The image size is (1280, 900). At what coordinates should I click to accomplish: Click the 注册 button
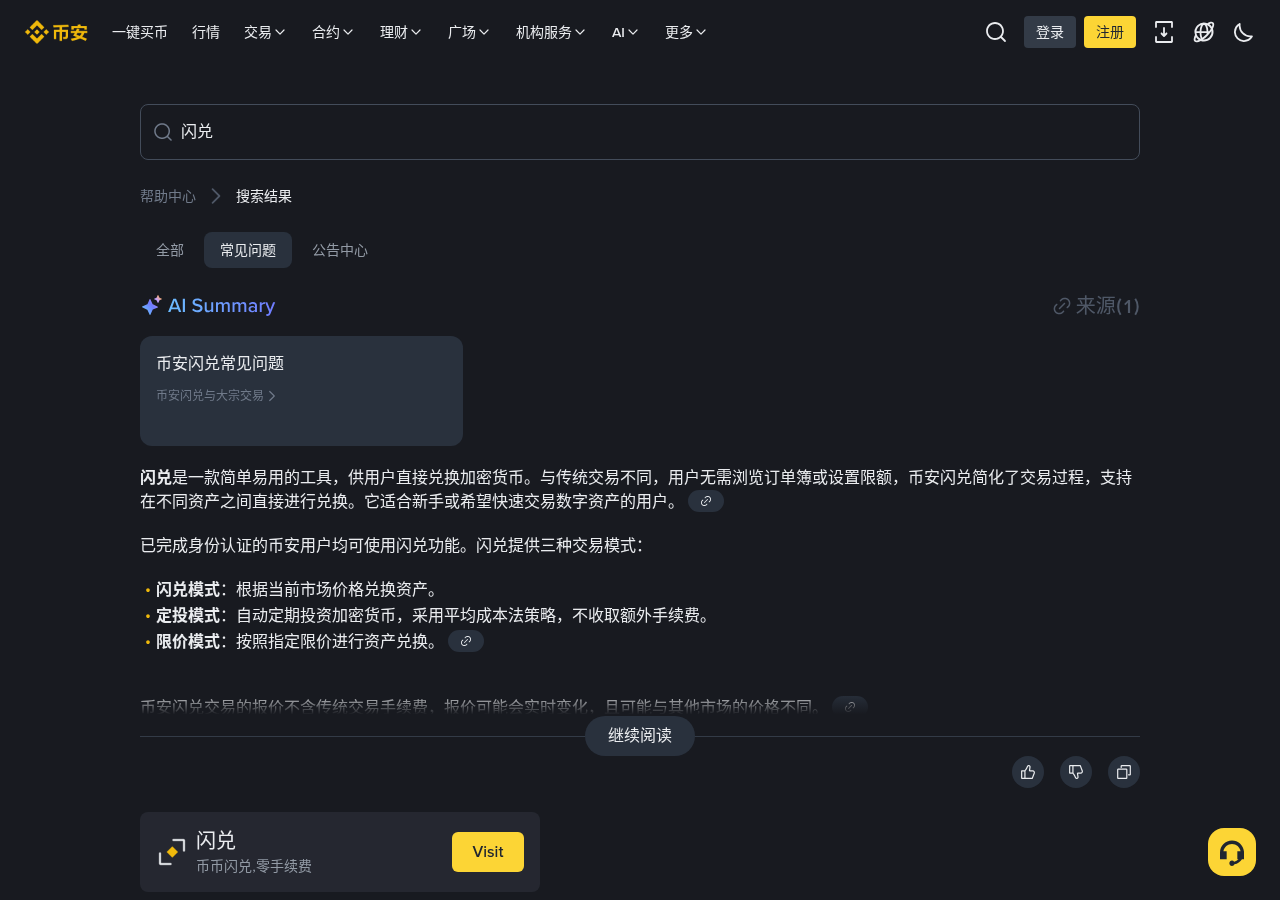click(x=1110, y=32)
